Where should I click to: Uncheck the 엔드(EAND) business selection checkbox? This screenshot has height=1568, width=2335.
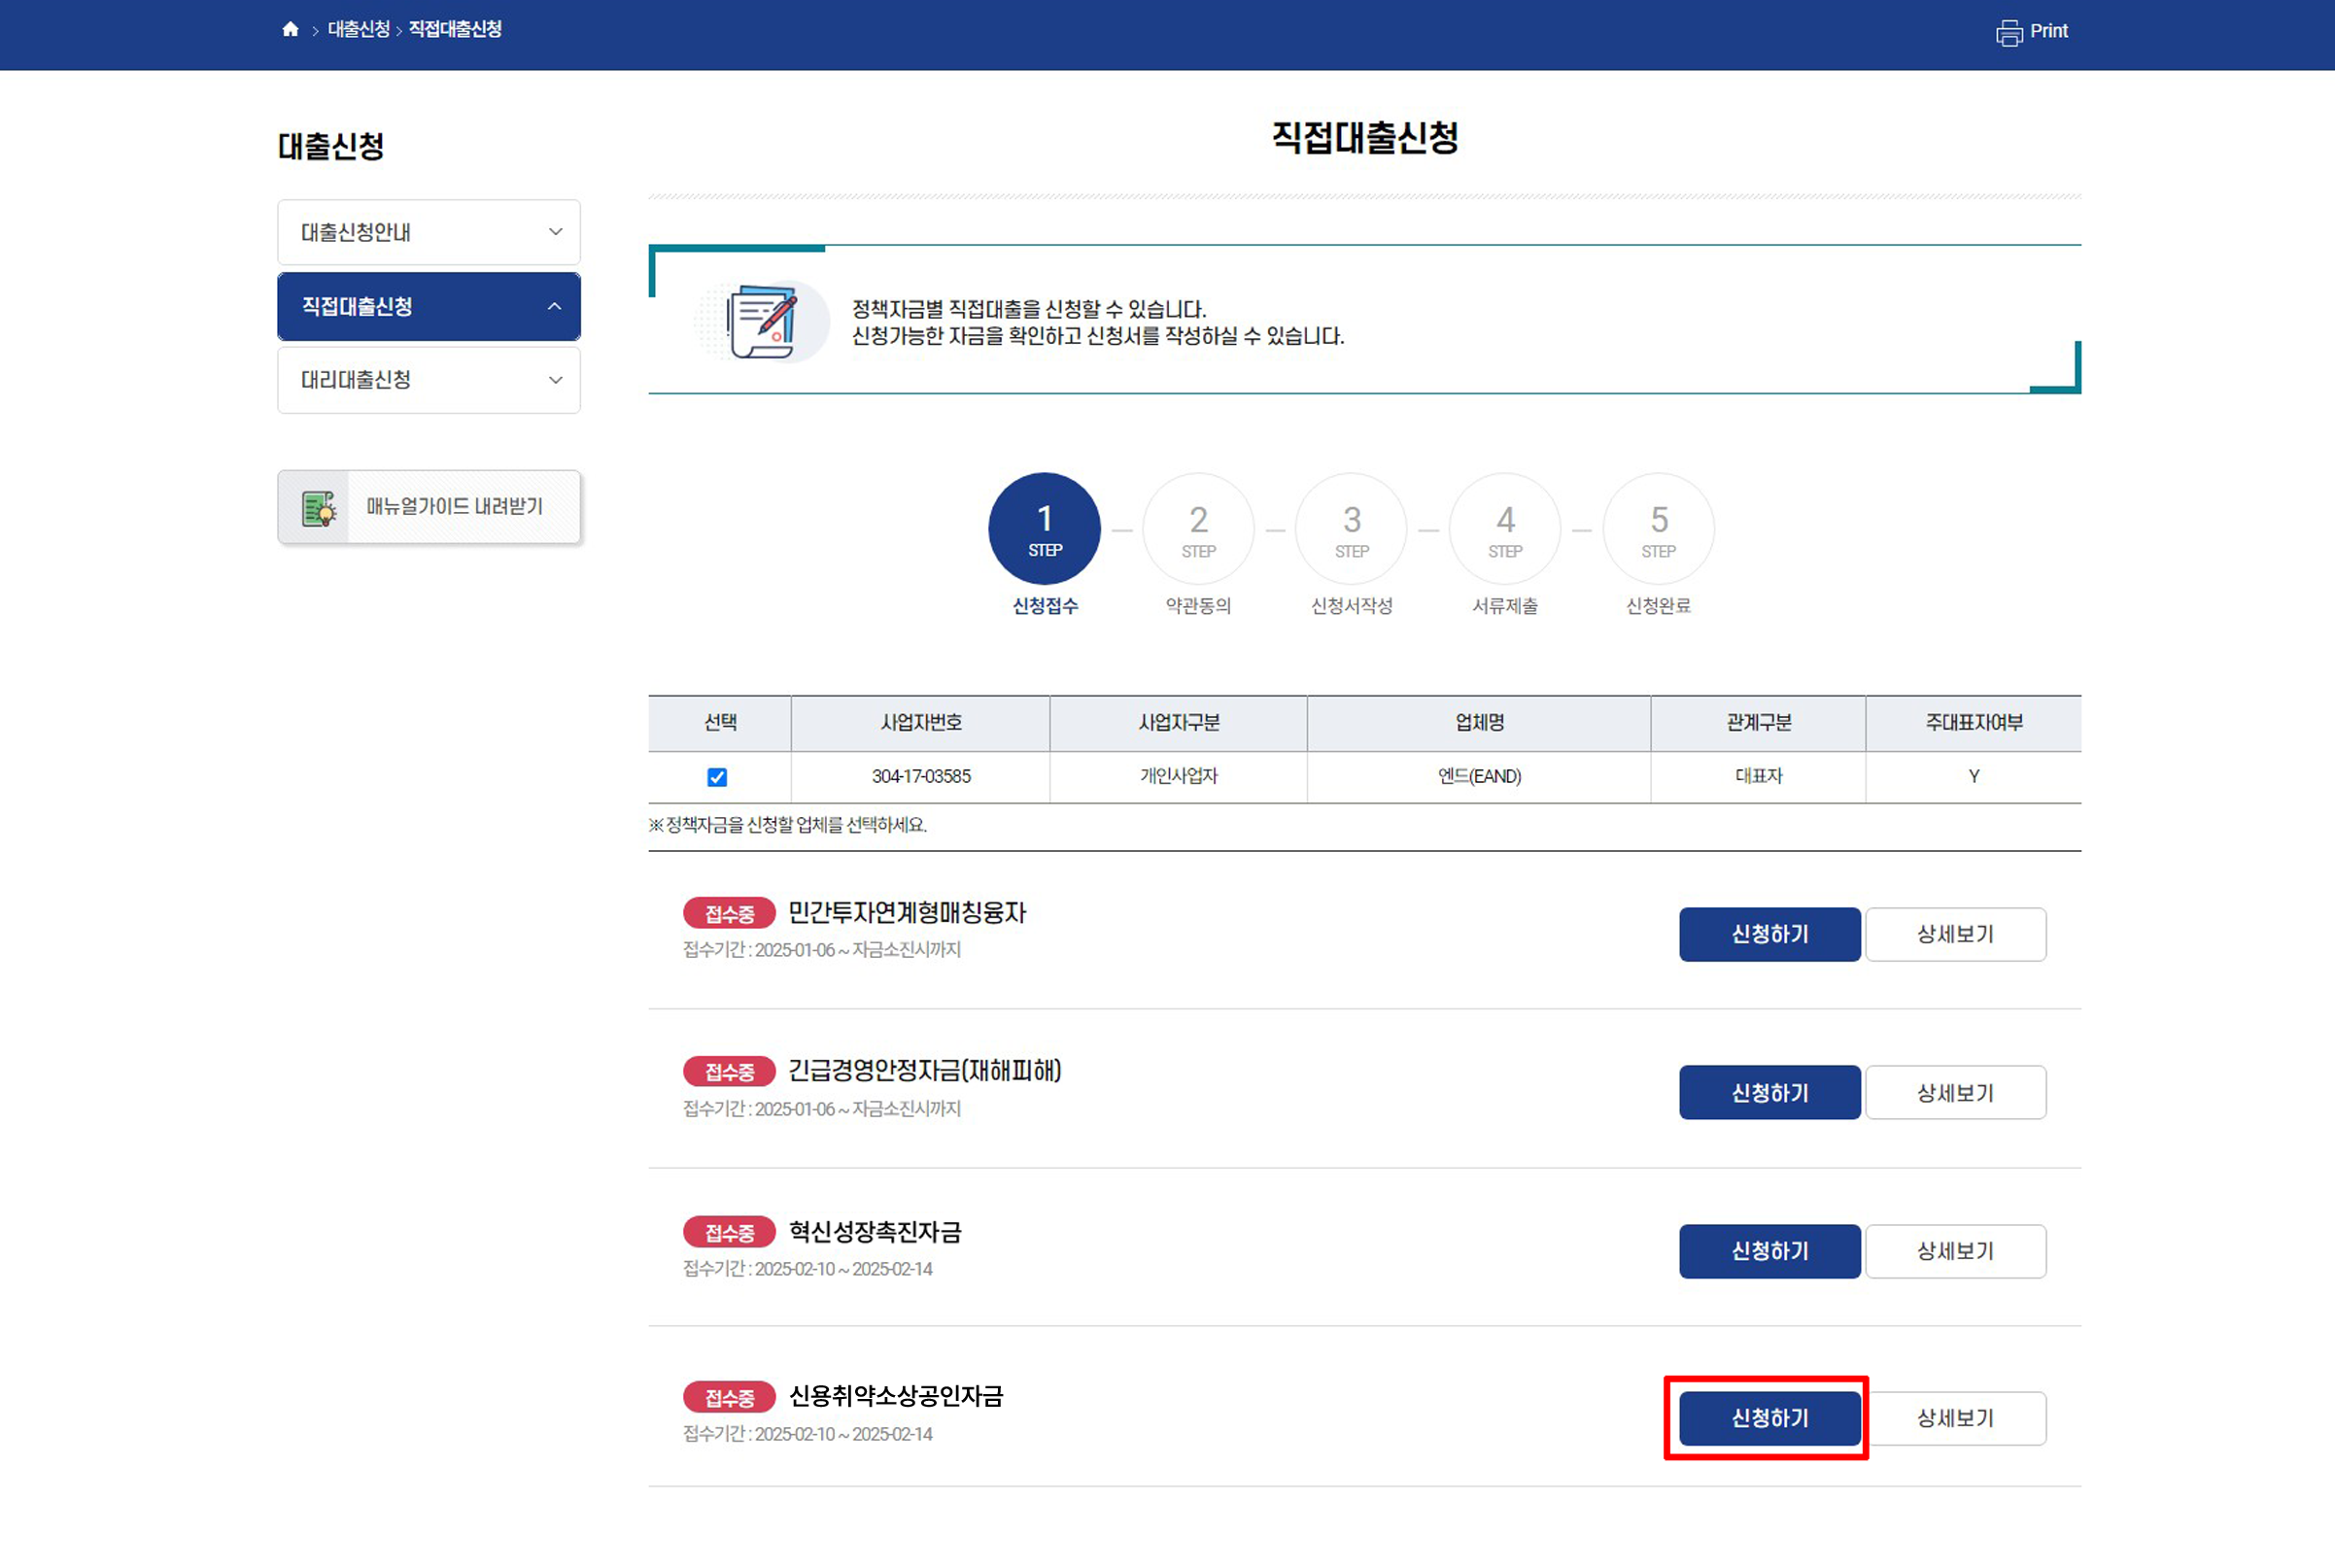click(x=717, y=777)
